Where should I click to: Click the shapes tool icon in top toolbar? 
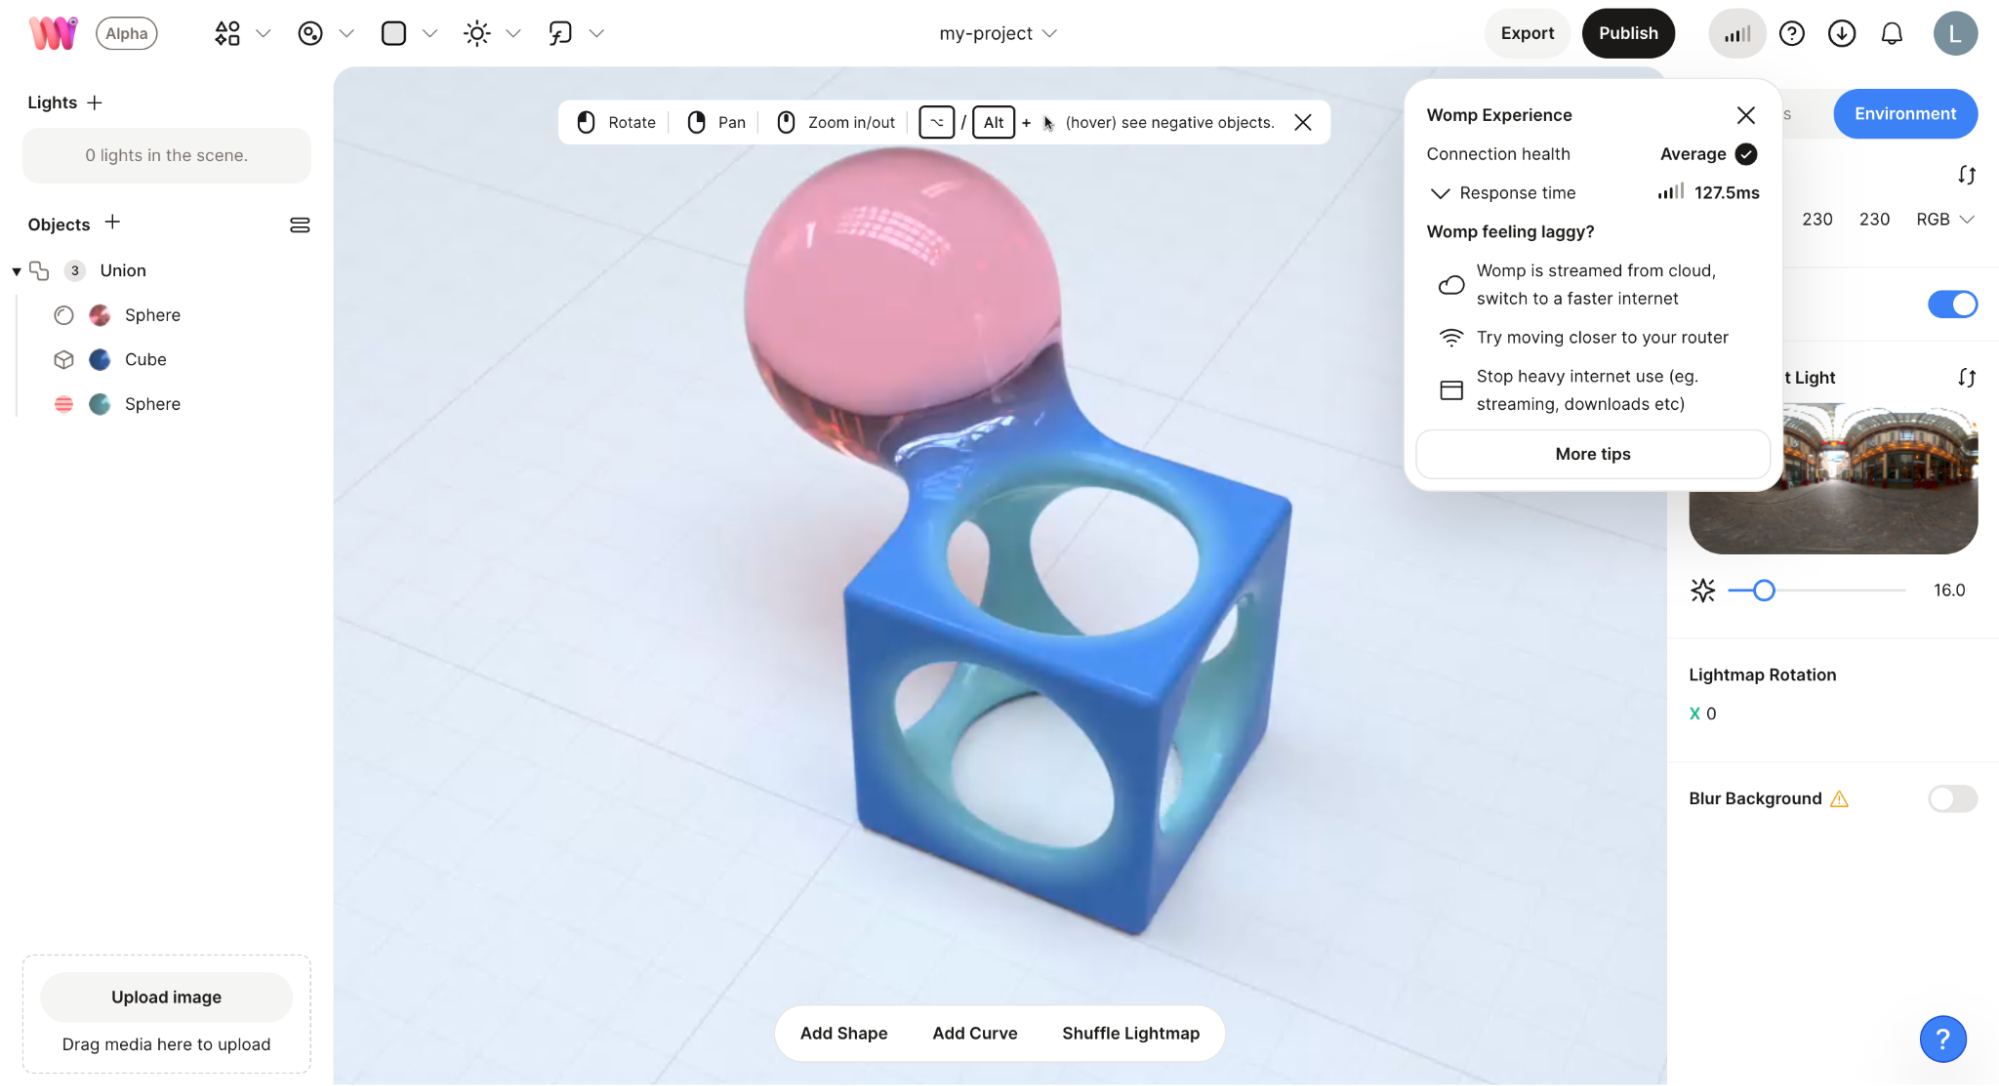coord(227,33)
